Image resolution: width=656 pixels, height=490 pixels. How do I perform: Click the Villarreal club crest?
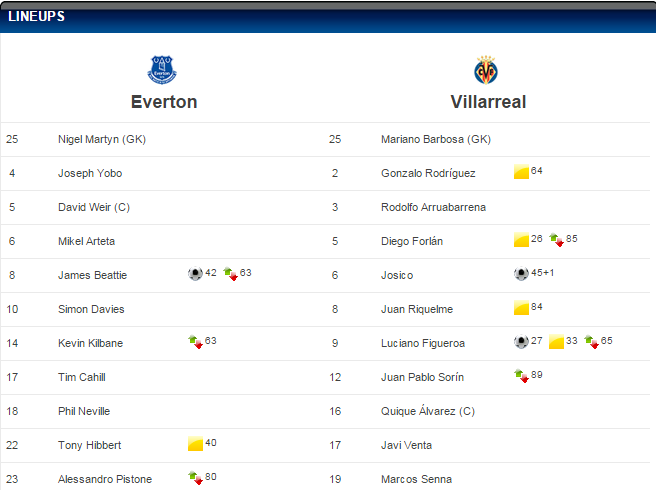[x=486, y=70]
